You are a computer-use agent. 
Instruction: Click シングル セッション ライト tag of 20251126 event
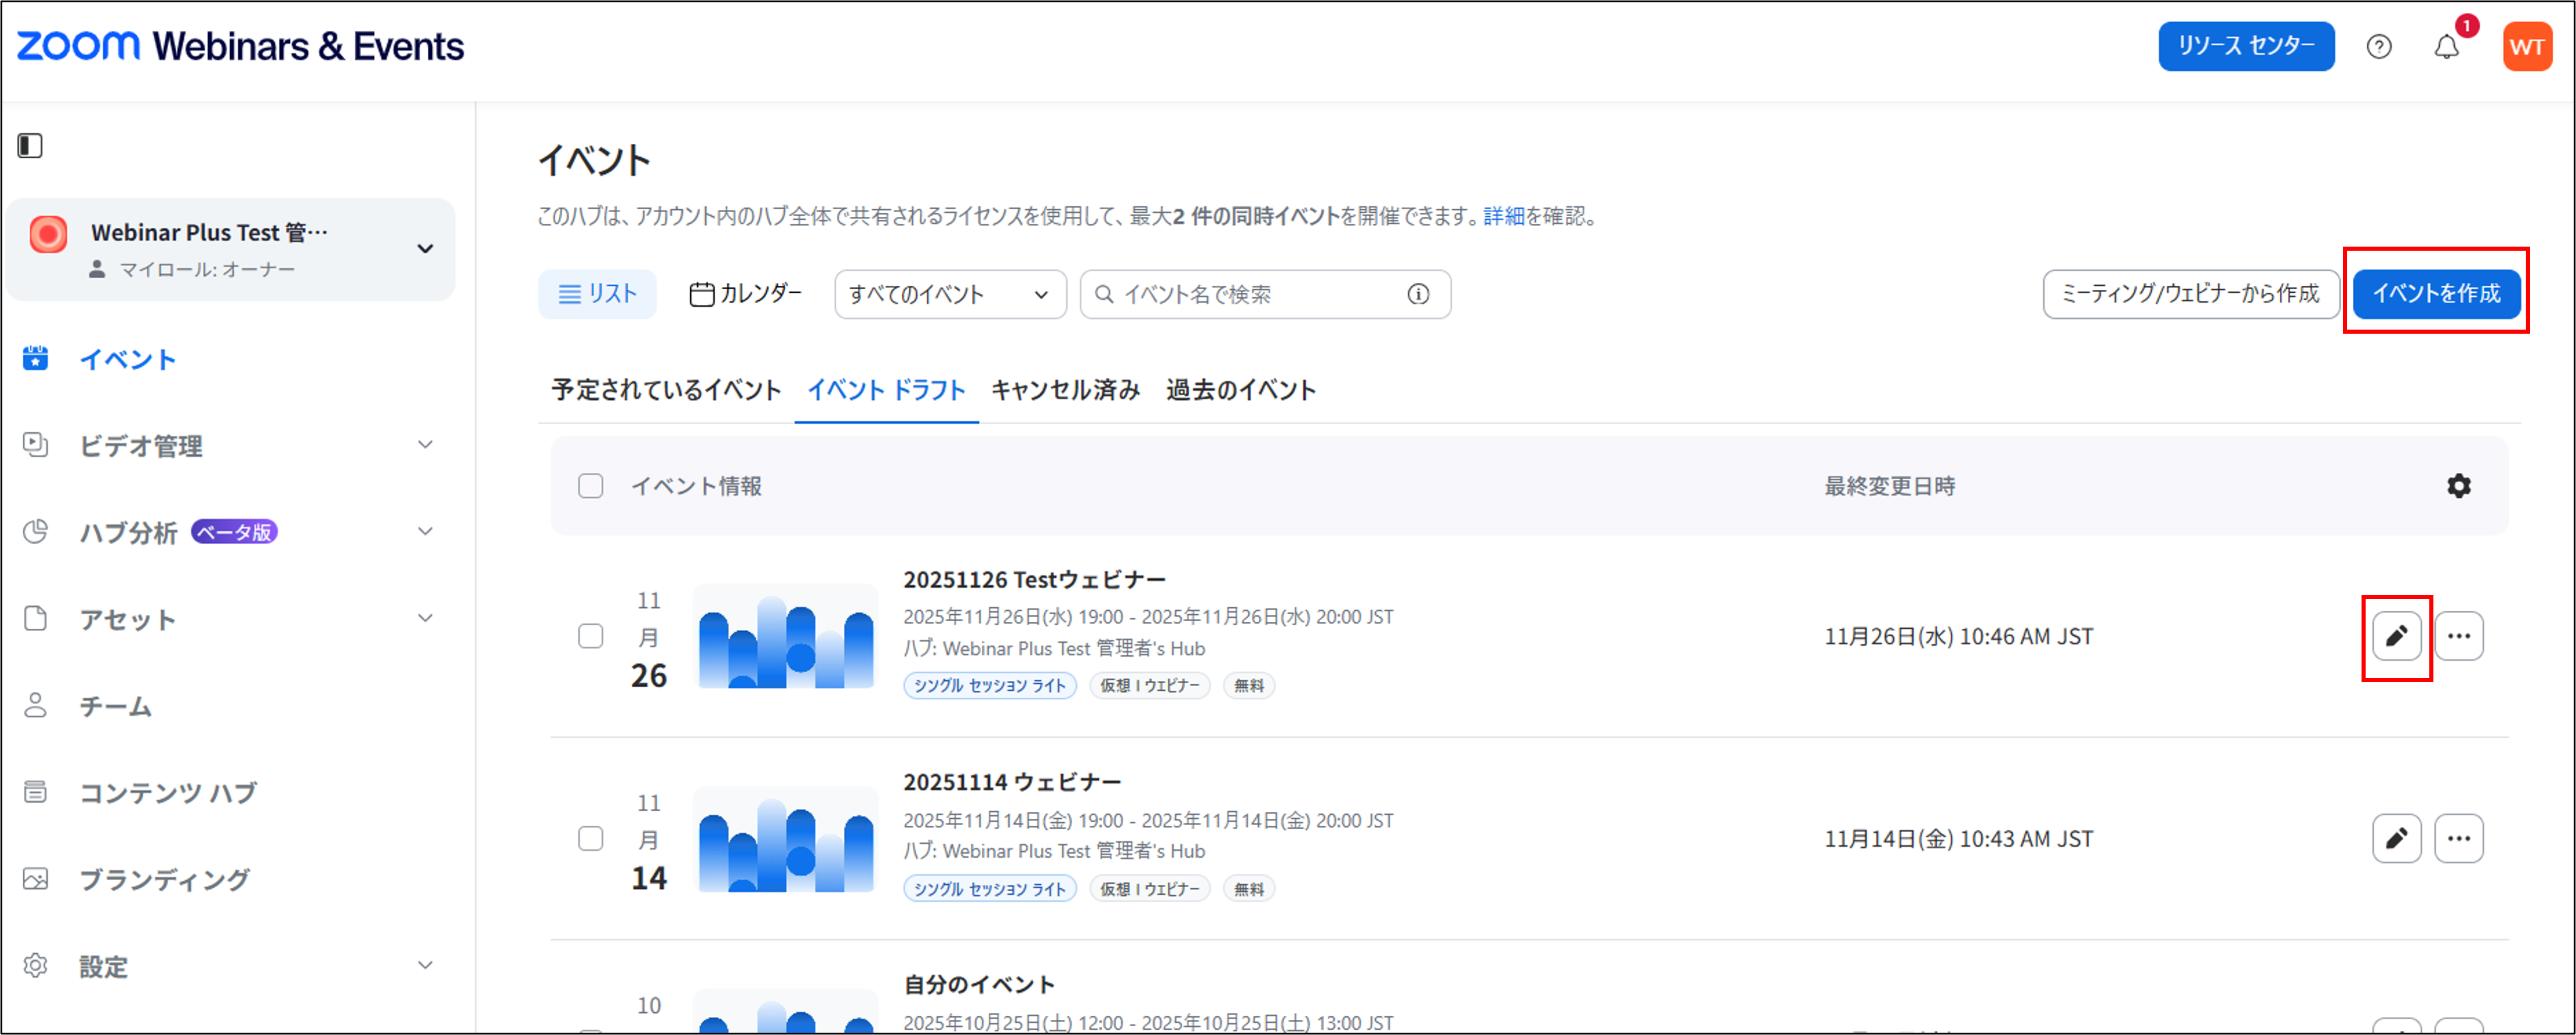tap(990, 686)
